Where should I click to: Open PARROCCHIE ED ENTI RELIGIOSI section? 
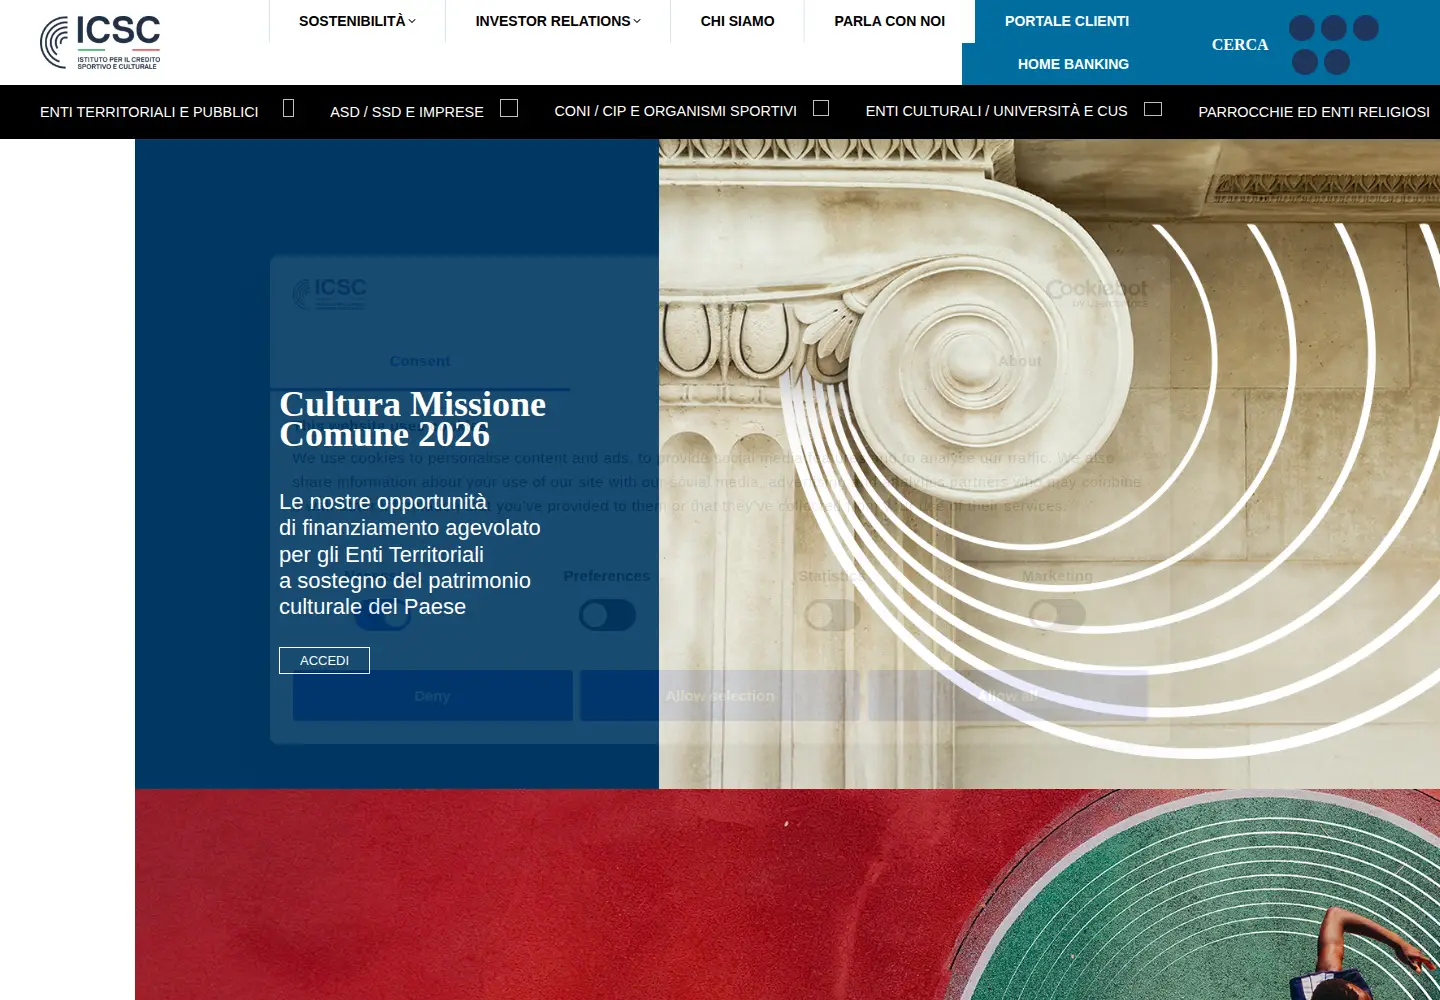[1314, 112]
